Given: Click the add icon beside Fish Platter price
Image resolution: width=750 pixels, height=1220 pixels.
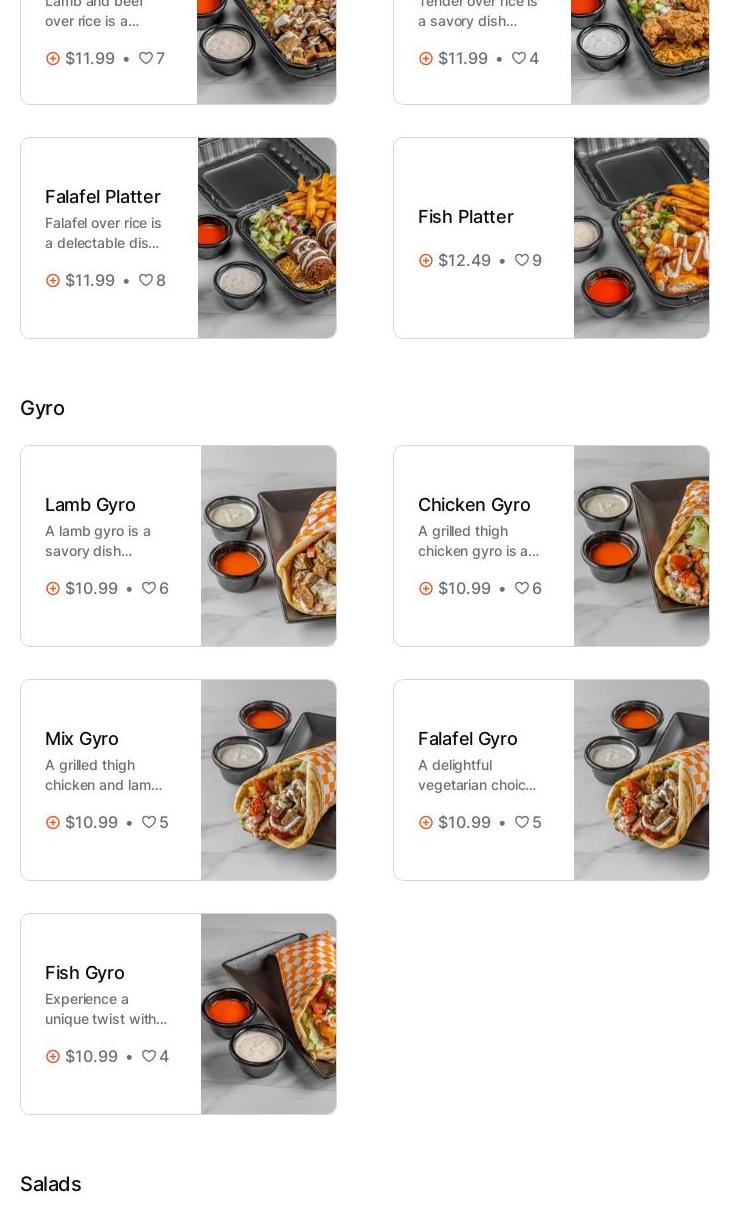Looking at the screenshot, I should coord(426,261).
